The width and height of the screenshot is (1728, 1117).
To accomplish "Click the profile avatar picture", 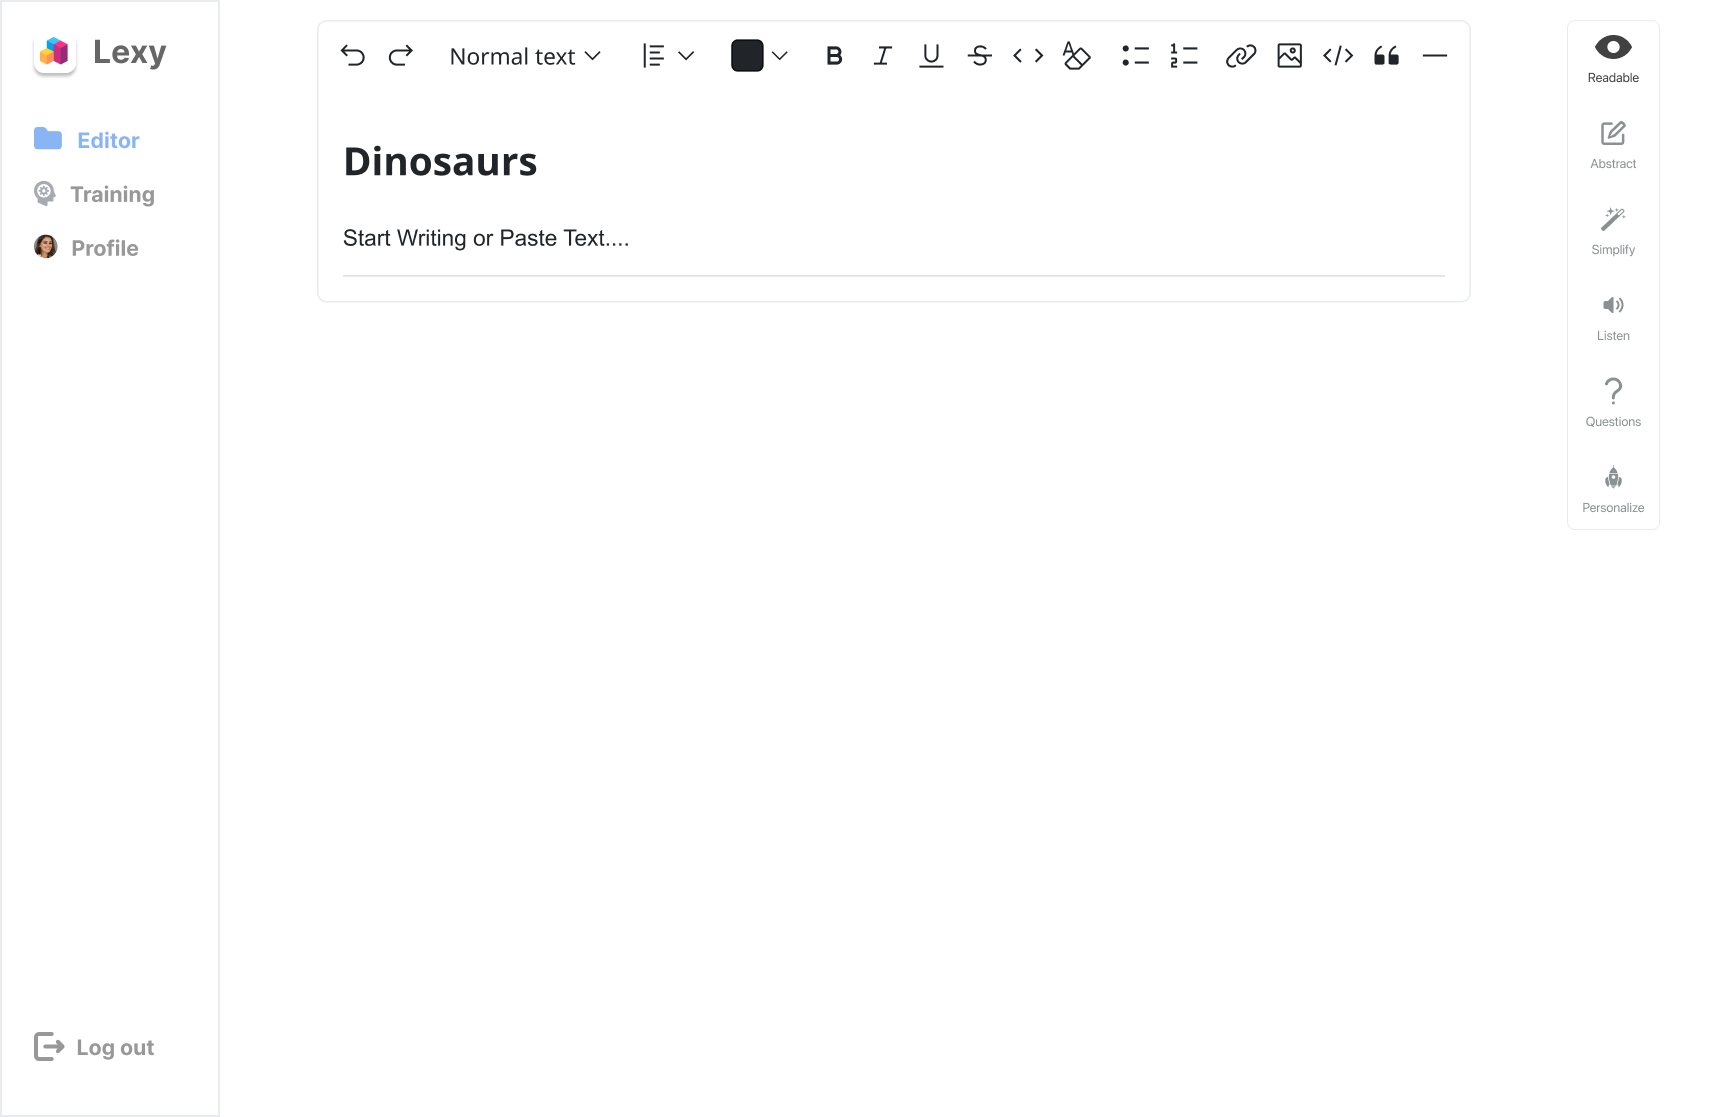I will click(45, 247).
